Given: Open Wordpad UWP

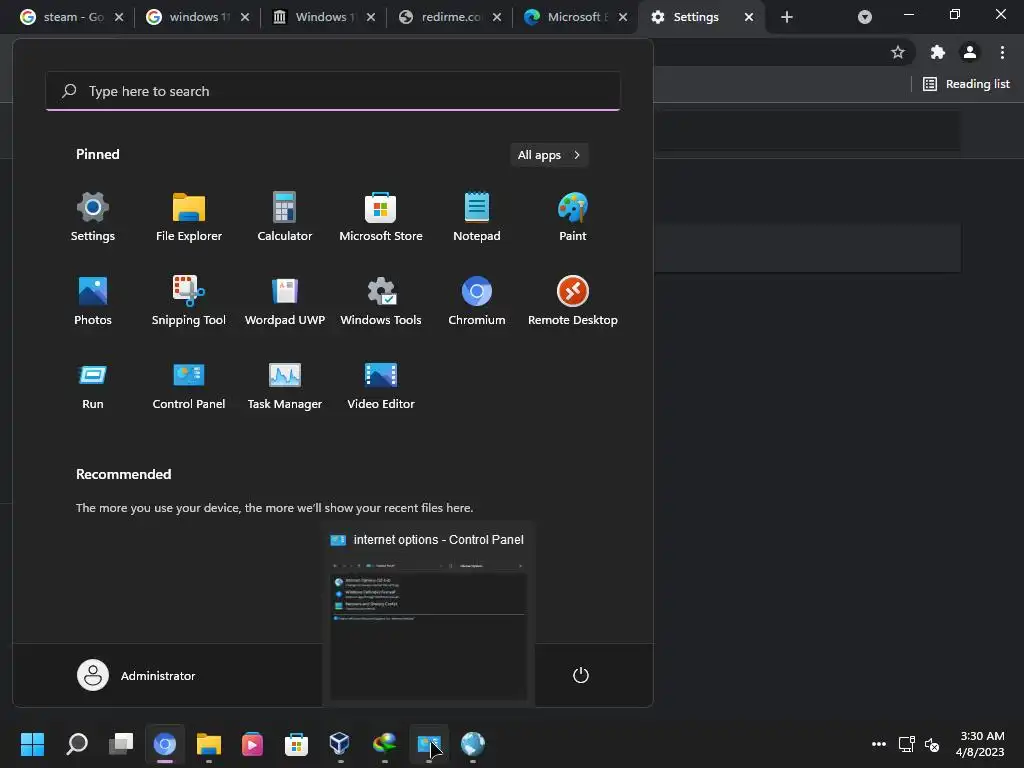Looking at the screenshot, I should pyautogui.click(x=285, y=300).
